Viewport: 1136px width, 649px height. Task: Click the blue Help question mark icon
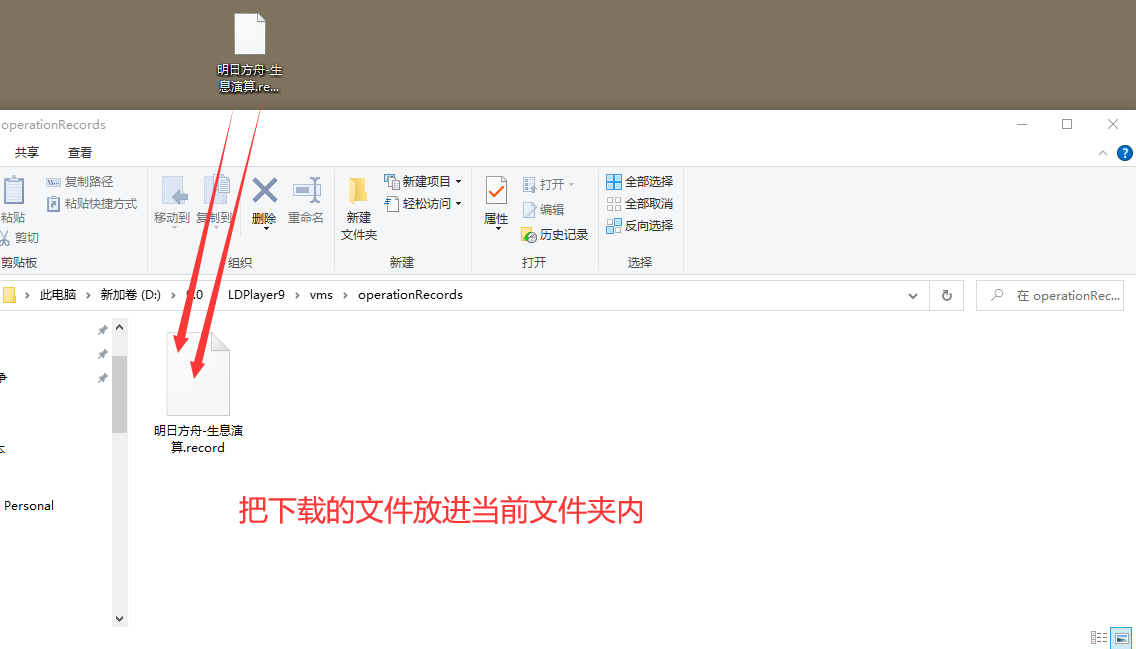coord(1125,153)
